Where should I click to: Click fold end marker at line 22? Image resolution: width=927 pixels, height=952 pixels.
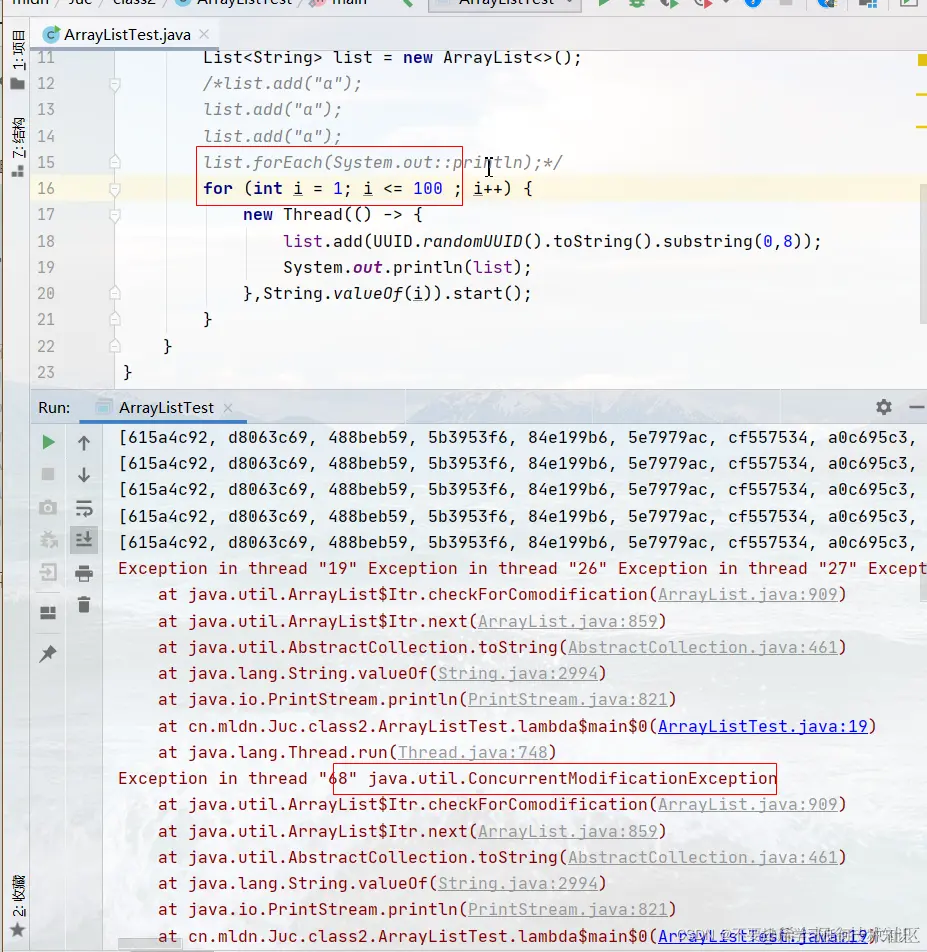115,346
